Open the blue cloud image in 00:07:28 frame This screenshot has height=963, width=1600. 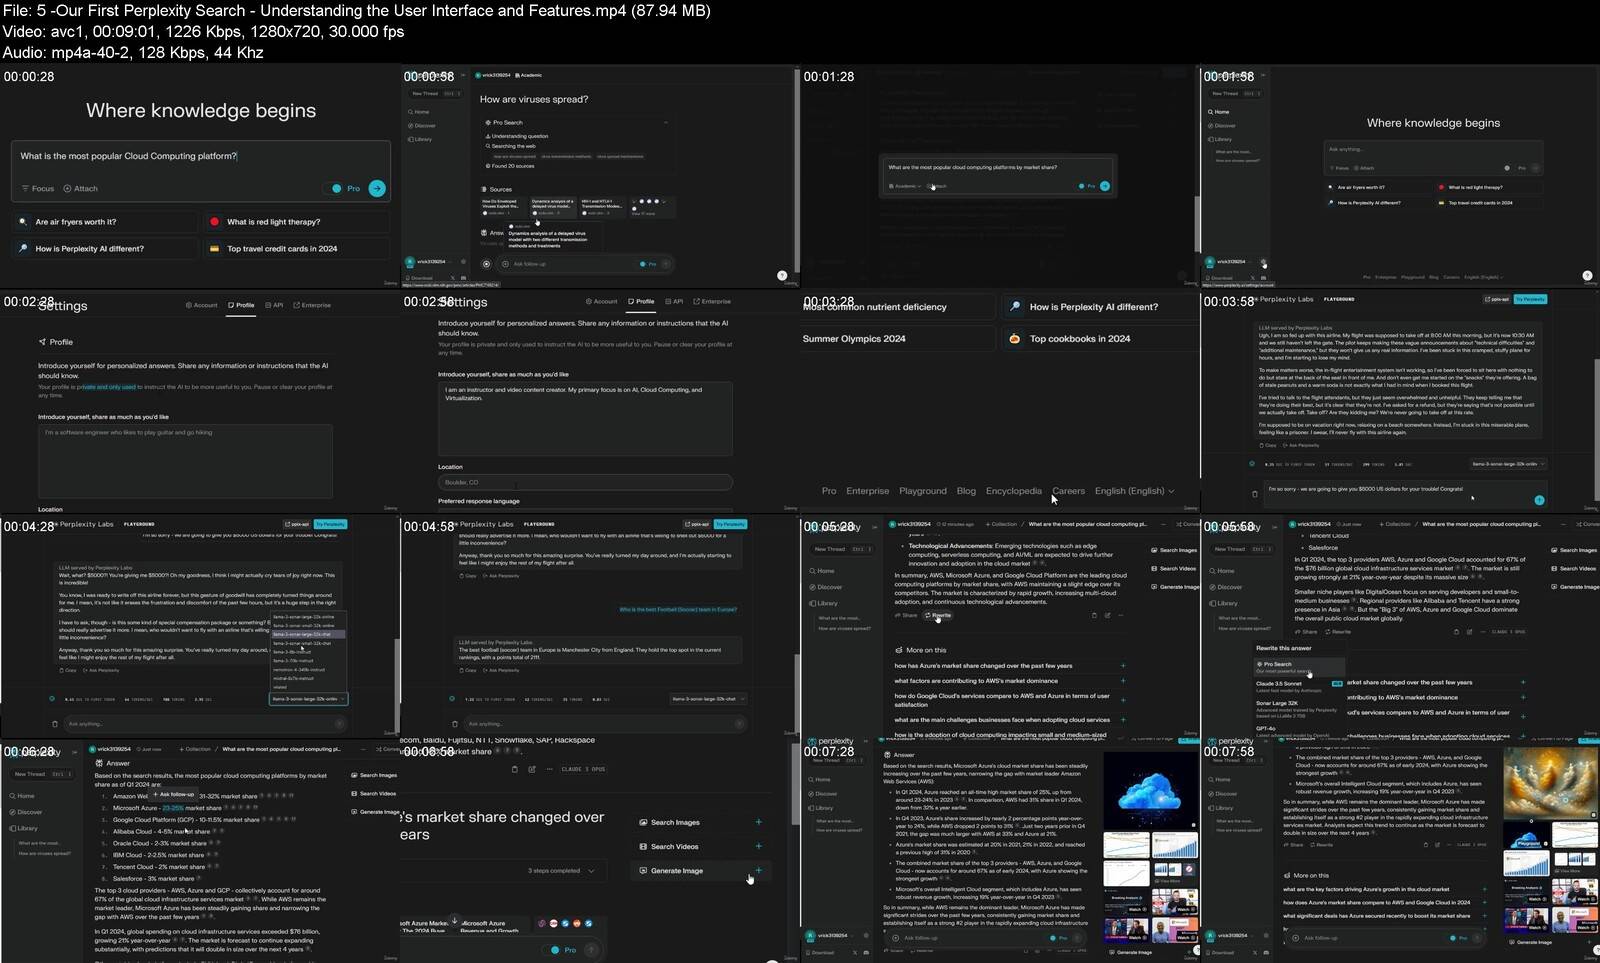click(1149, 791)
